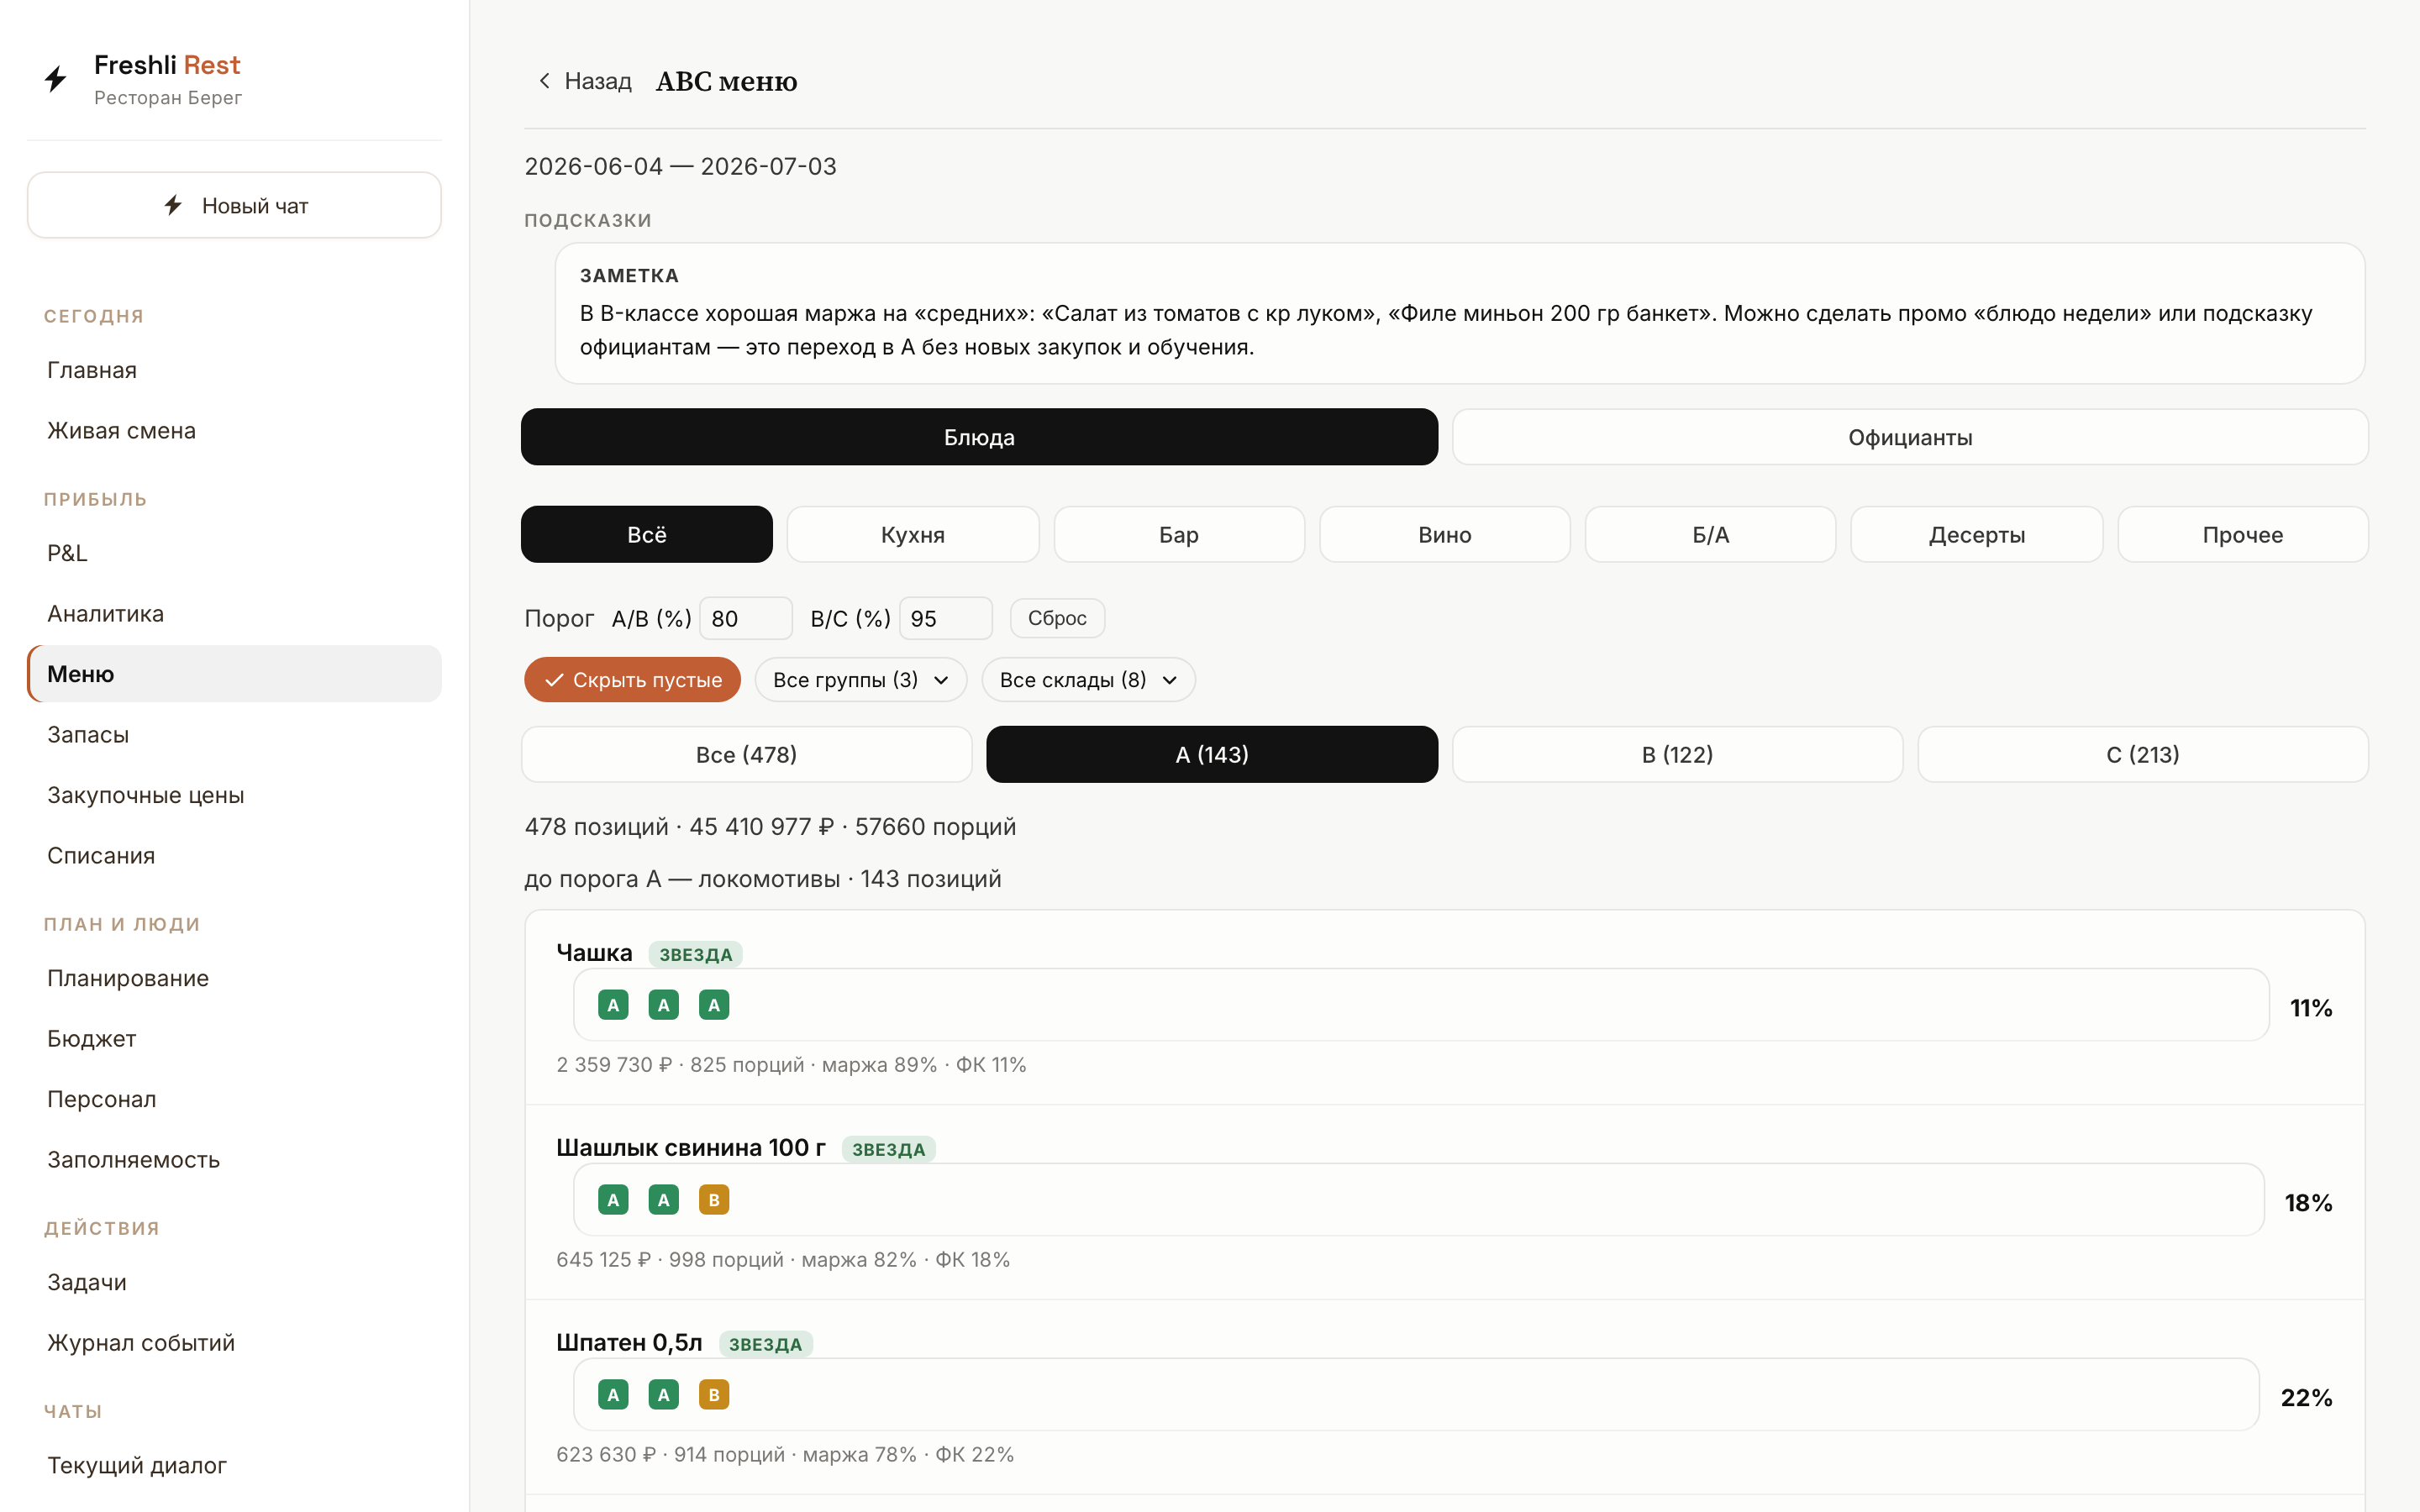Click the orange B badge in Шпатен row

pos(714,1394)
